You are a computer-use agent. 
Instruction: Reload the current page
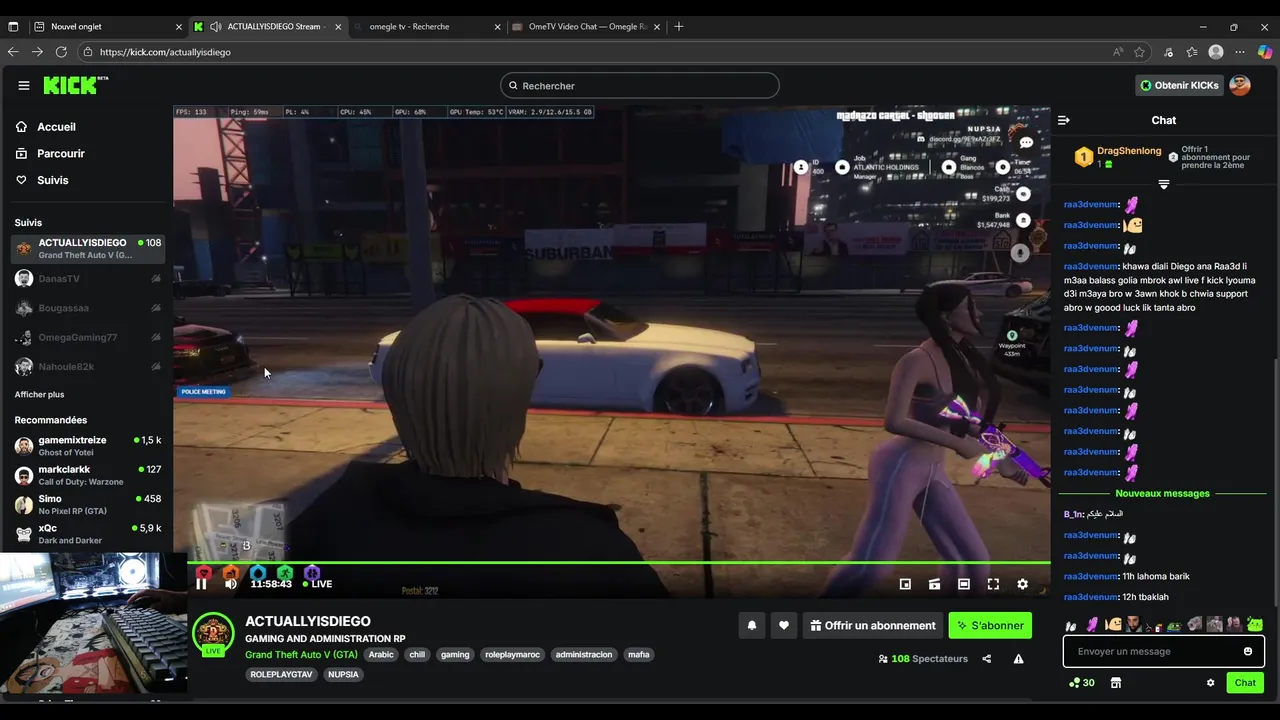61,52
